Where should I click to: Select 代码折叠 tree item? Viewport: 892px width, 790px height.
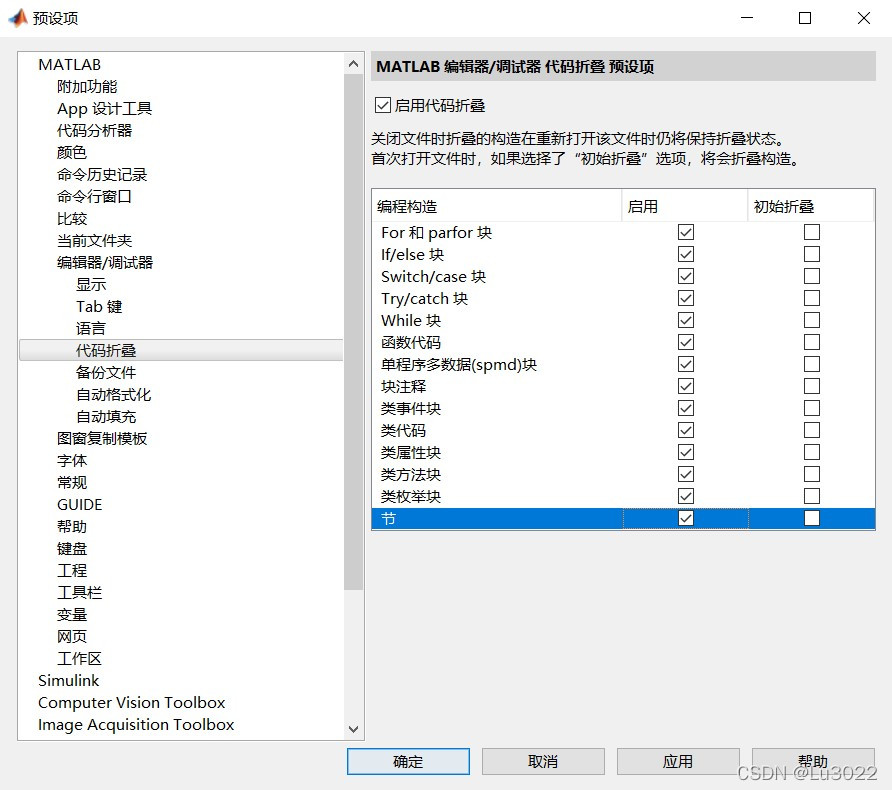pos(181,350)
